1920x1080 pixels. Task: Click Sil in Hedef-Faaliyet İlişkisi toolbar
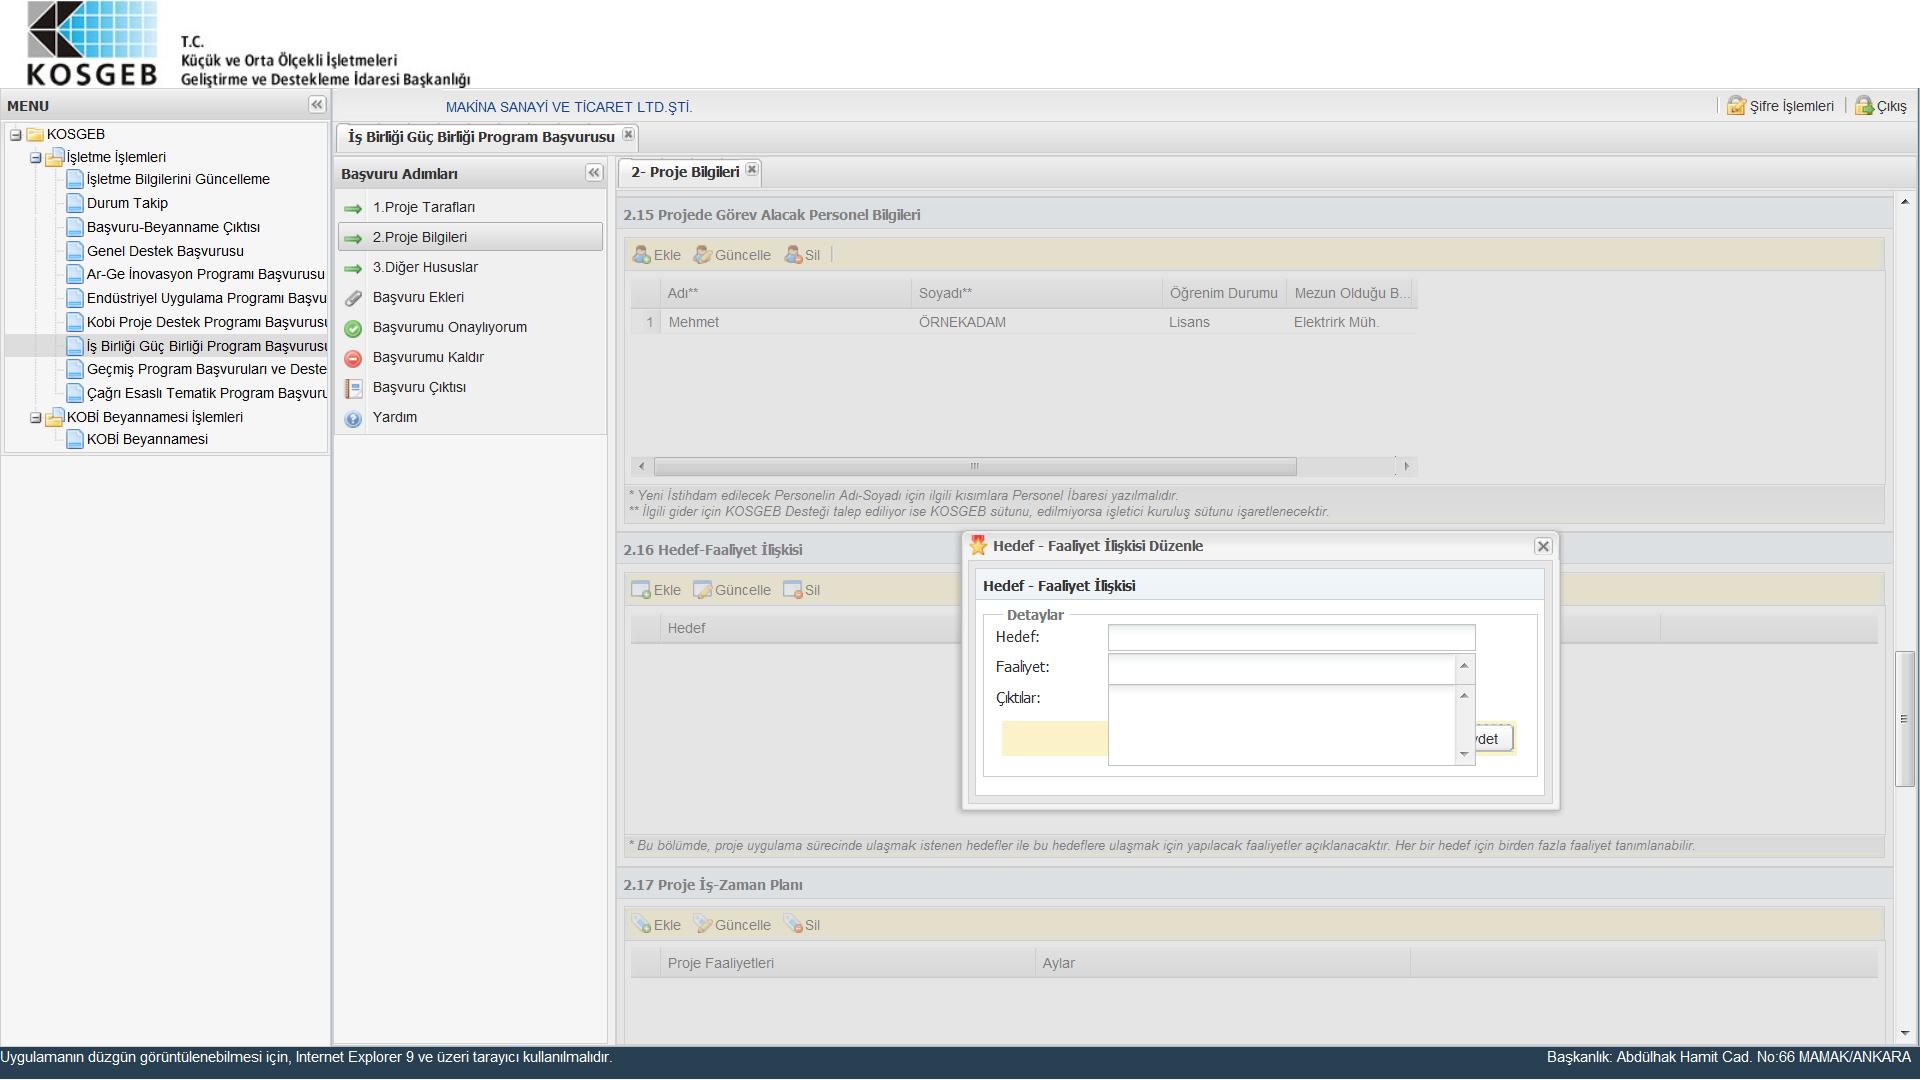click(802, 590)
